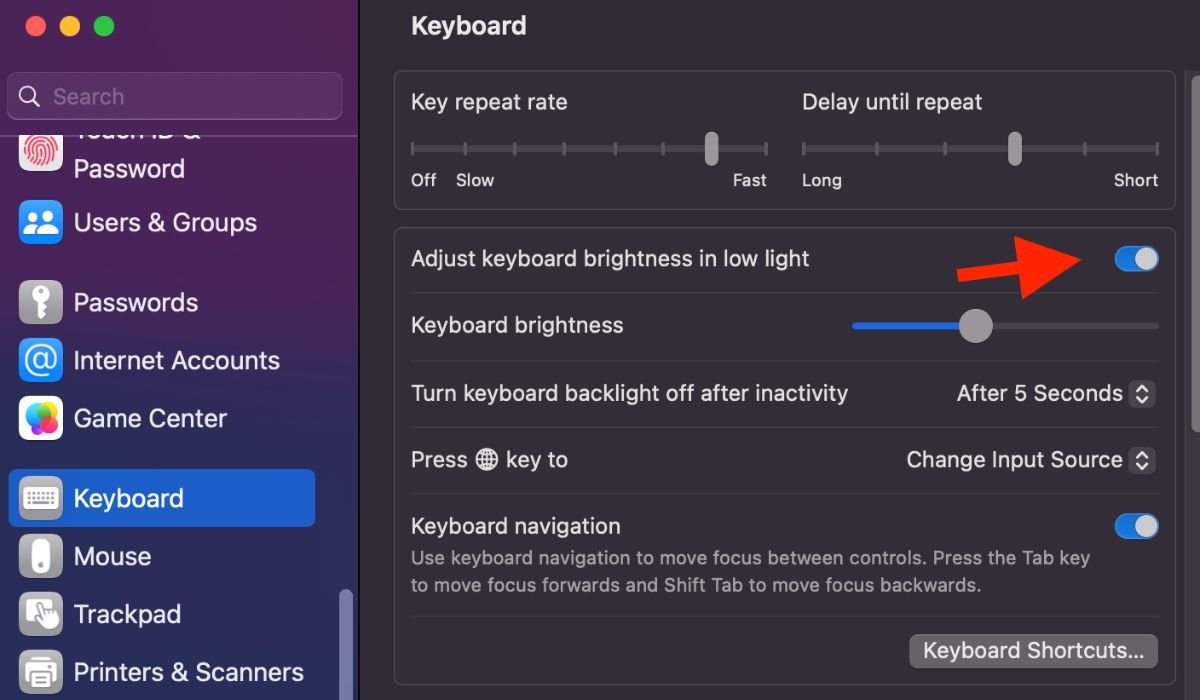Click the Search field in sidebar
1200x700 pixels.
(175, 97)
